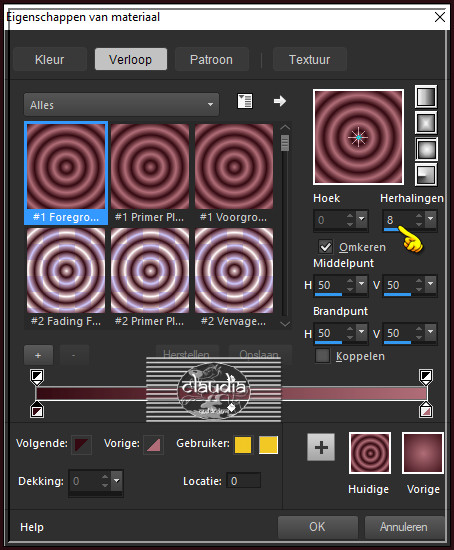
Task: Switch to the Patroon tab
Action: tap(211, 59)
